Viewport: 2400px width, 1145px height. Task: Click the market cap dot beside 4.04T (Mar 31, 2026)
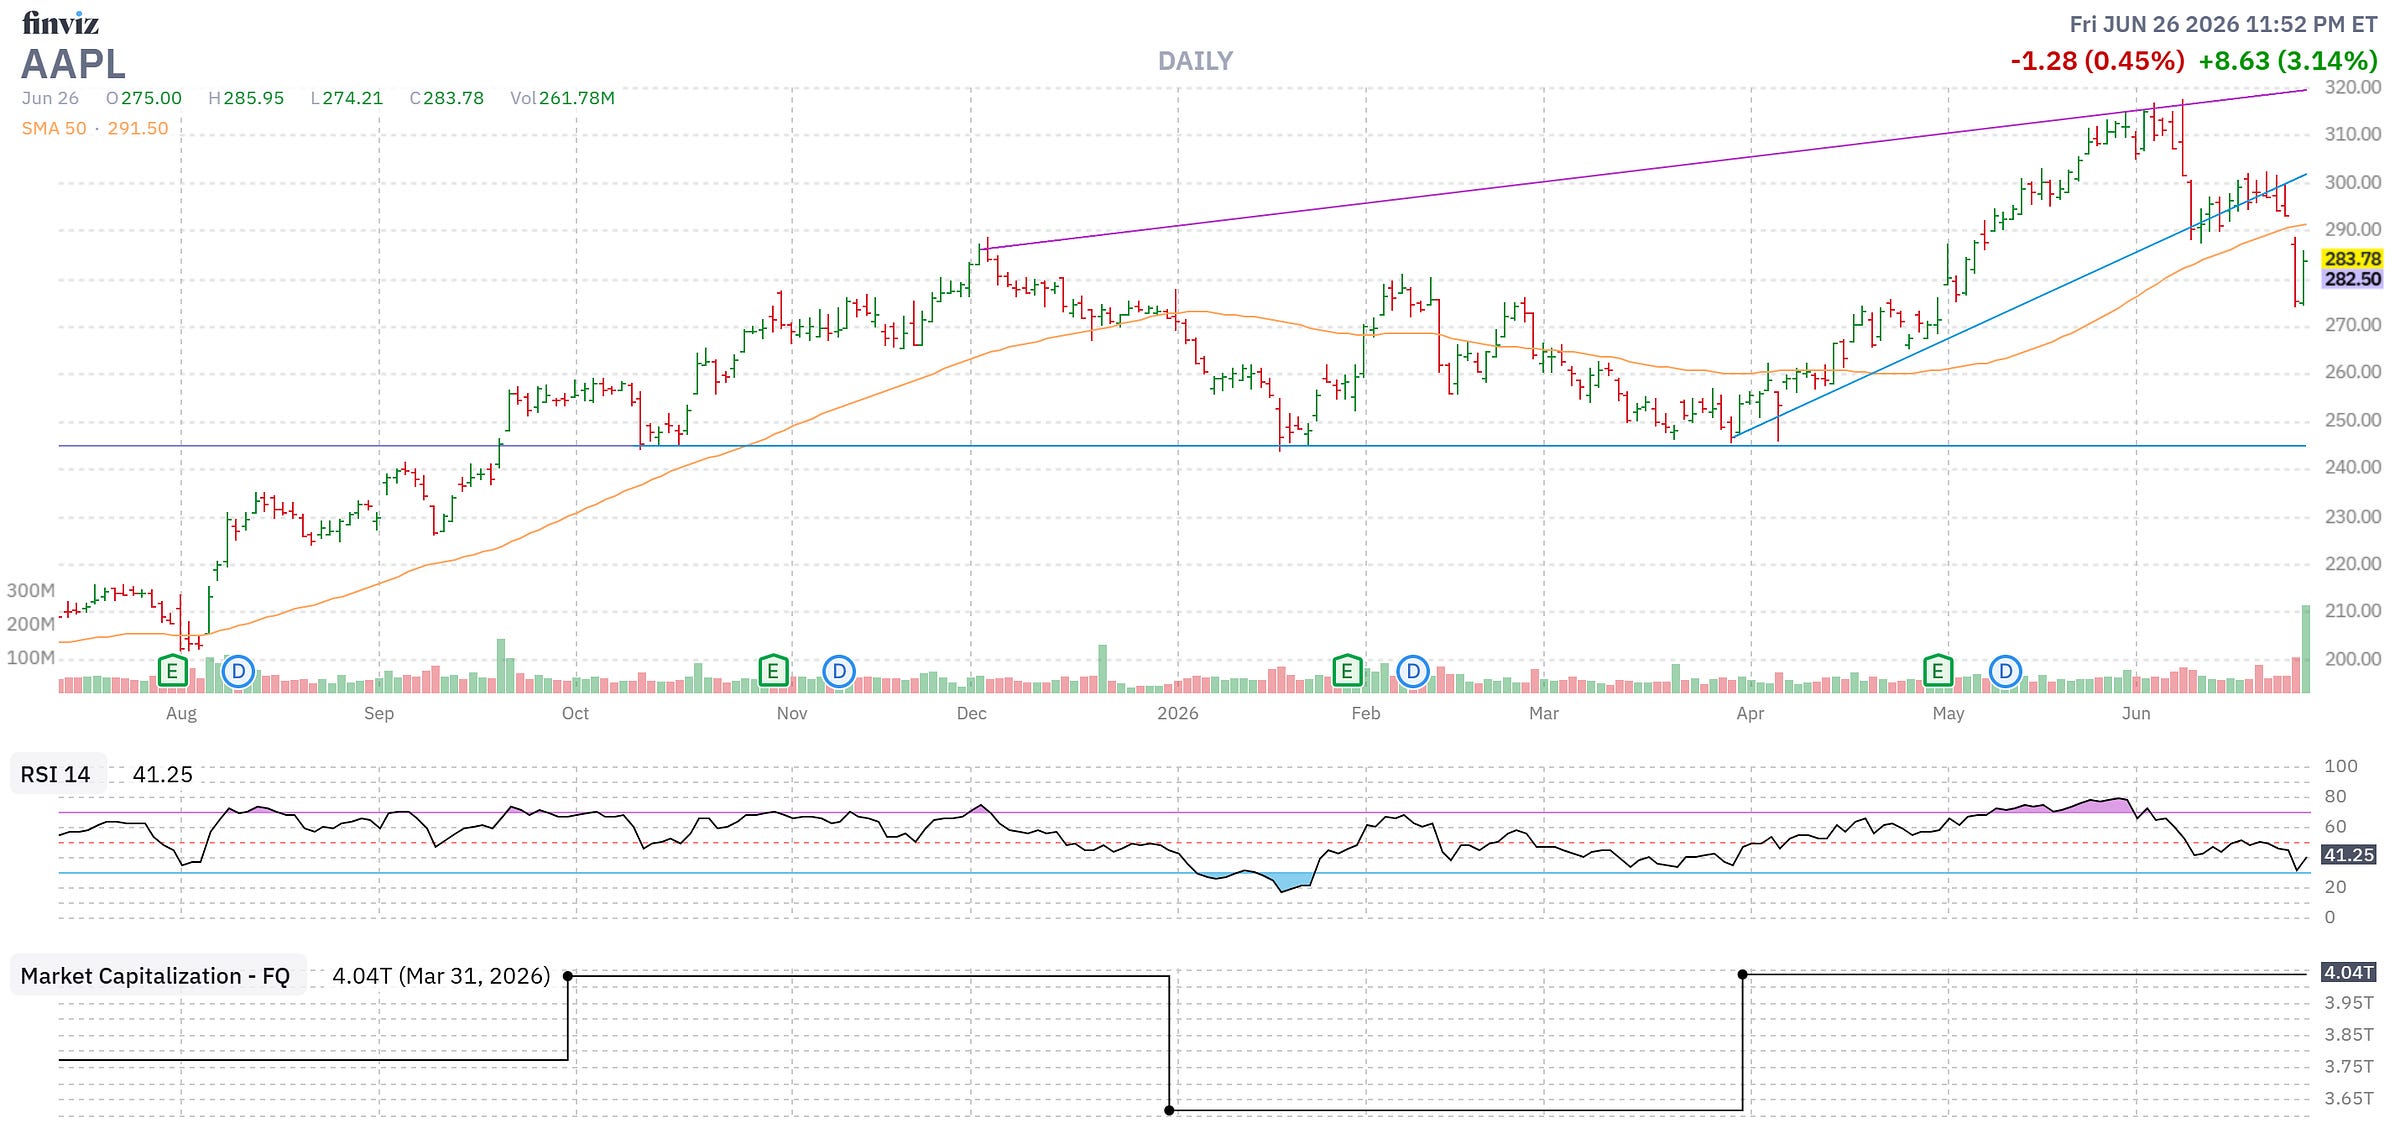pos(568,975)
